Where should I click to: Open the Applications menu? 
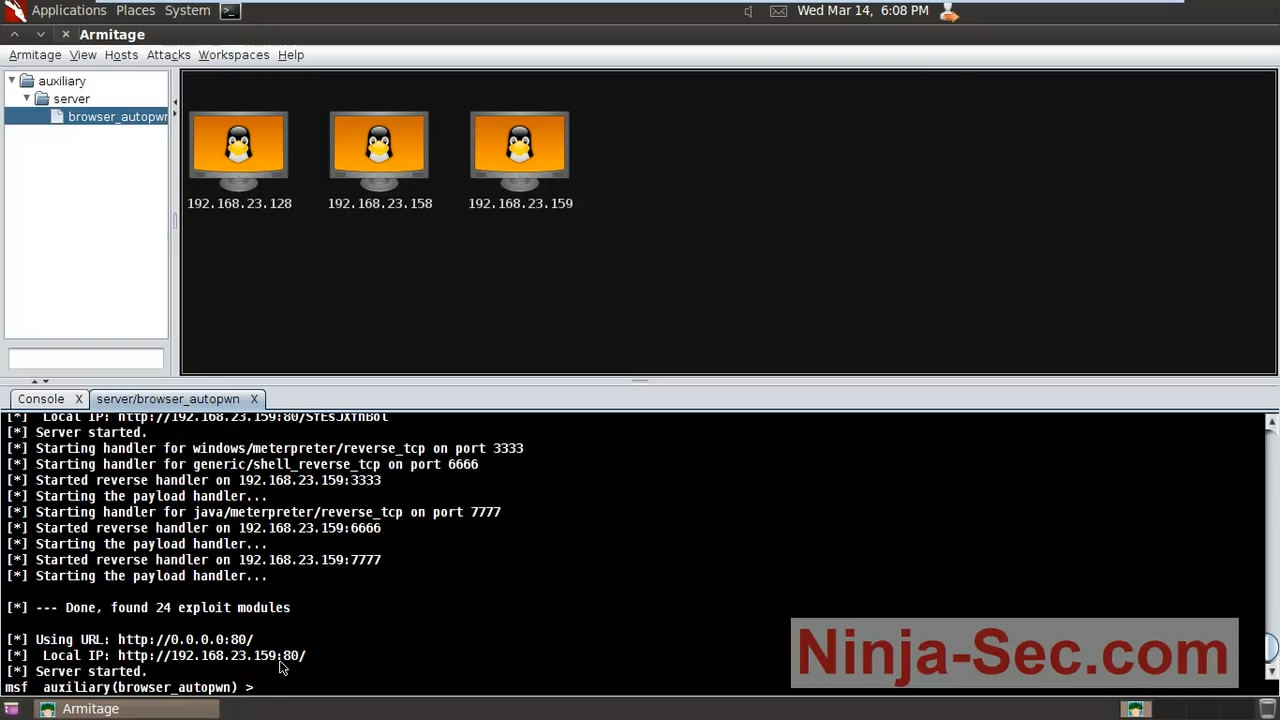69,11
